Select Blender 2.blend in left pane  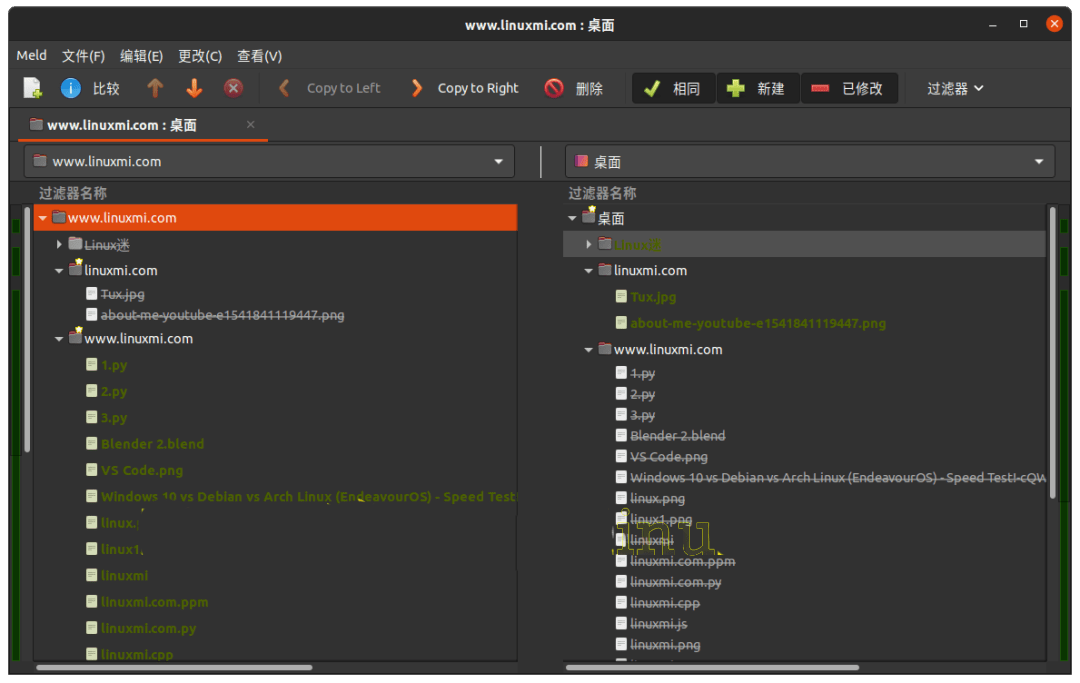tap(152, 444)
